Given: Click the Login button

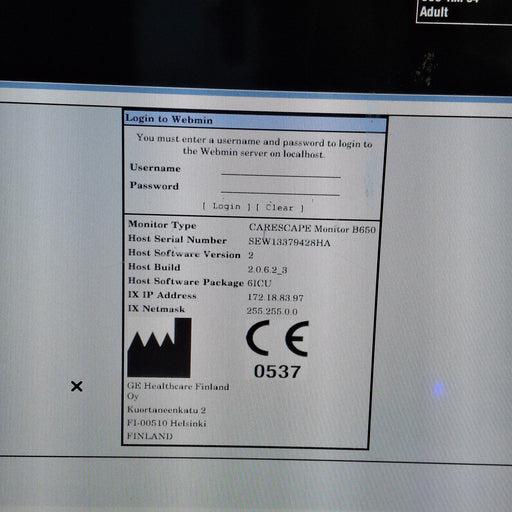Looking at the screenshot, I should point(226,207).
